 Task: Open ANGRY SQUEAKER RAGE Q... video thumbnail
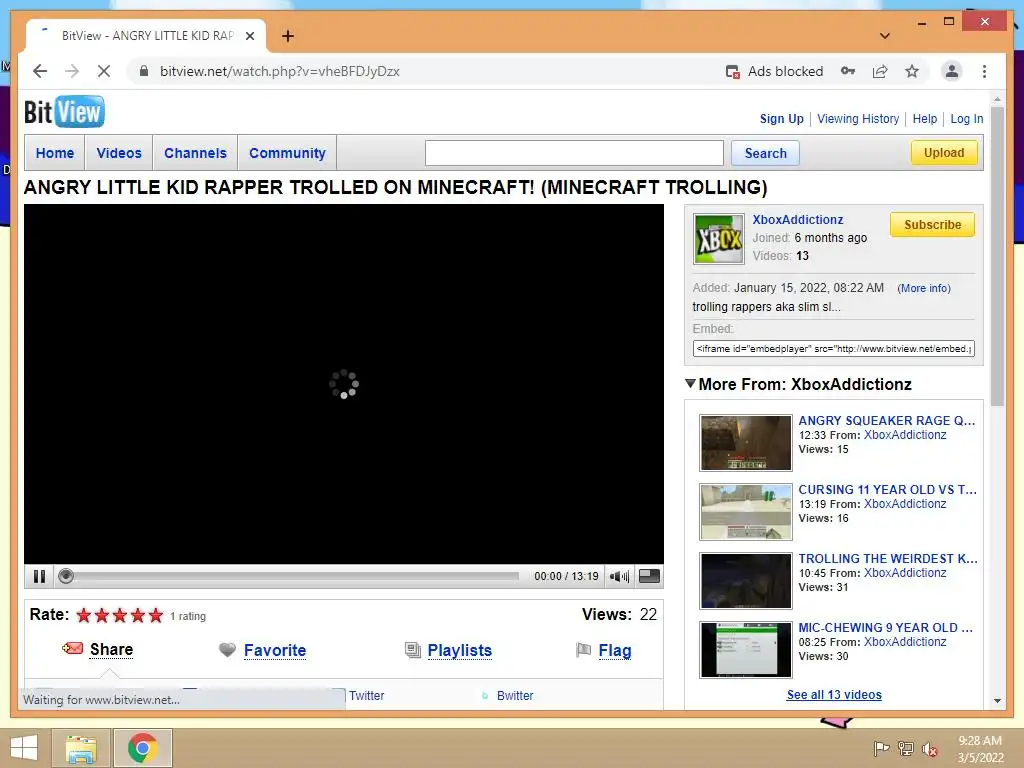pos(745,443)
